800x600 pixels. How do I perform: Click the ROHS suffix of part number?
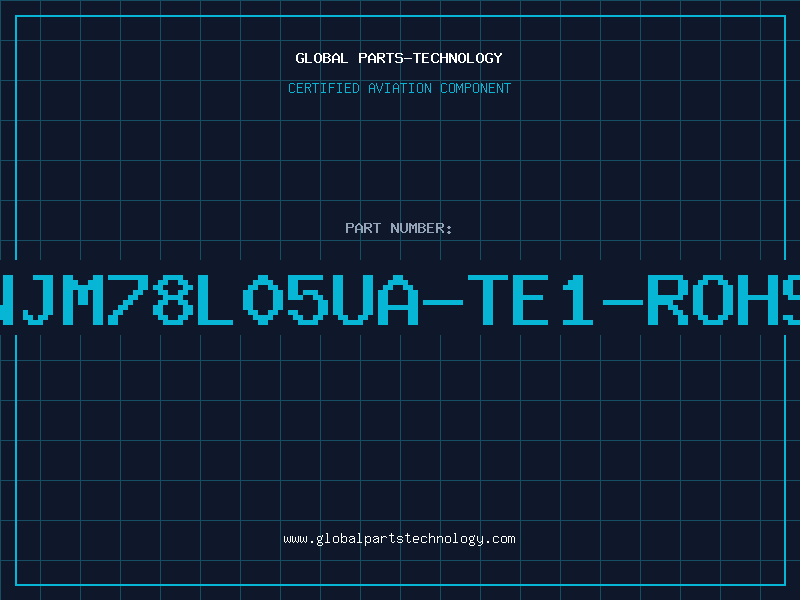pyautogui.click(x=723, y=299)
